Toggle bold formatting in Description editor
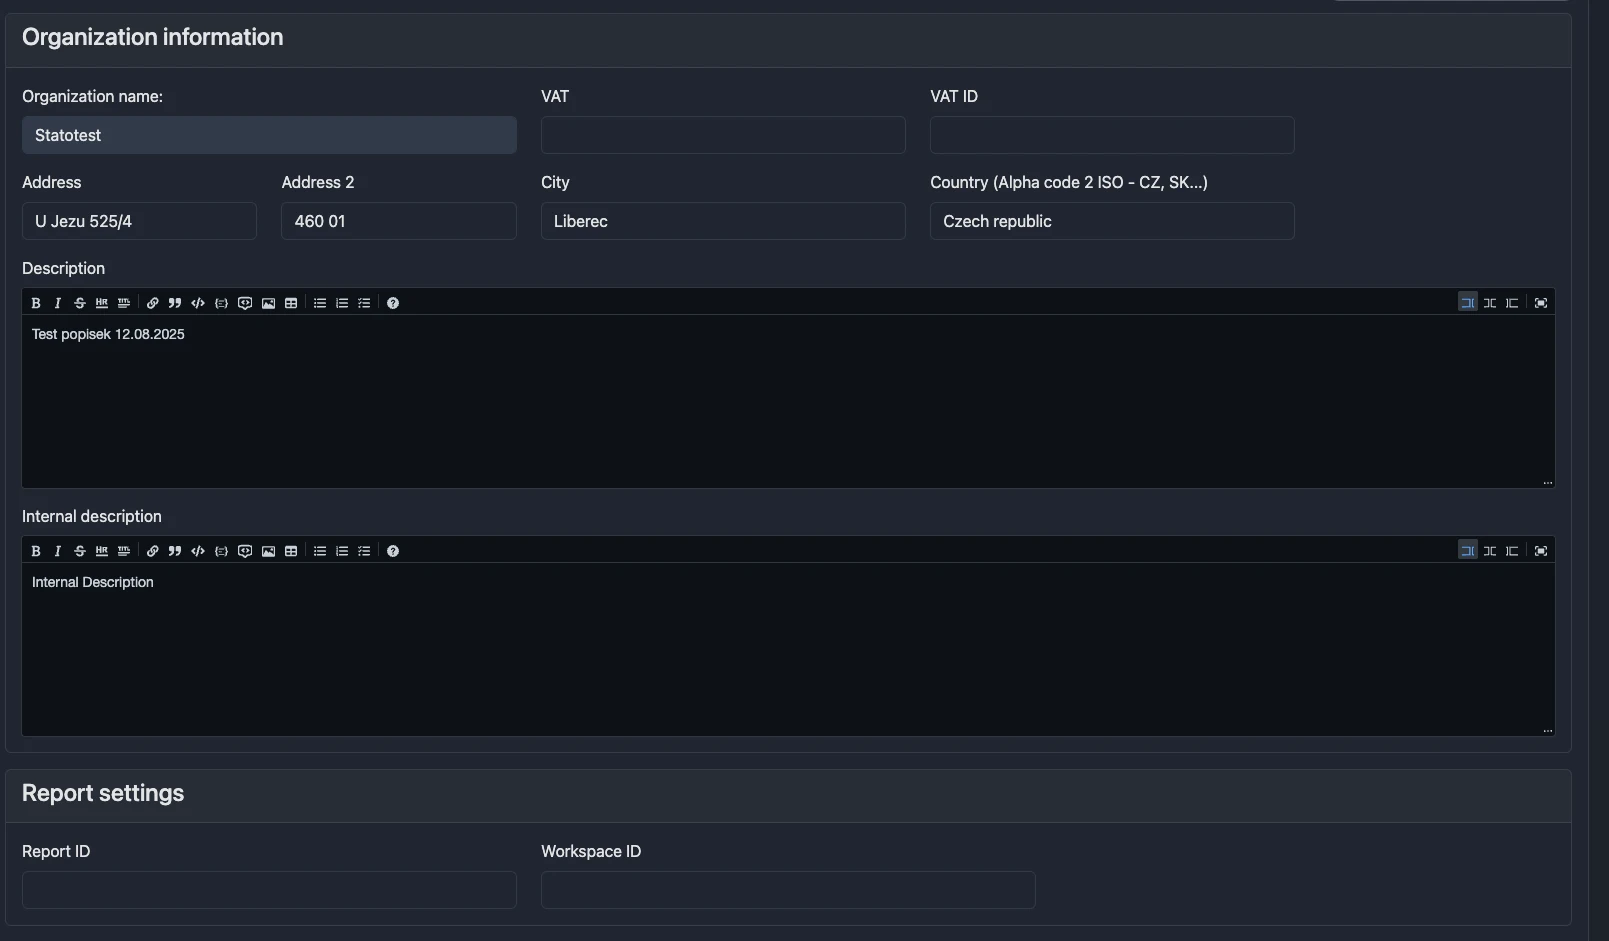 click(x=35, y=302)
